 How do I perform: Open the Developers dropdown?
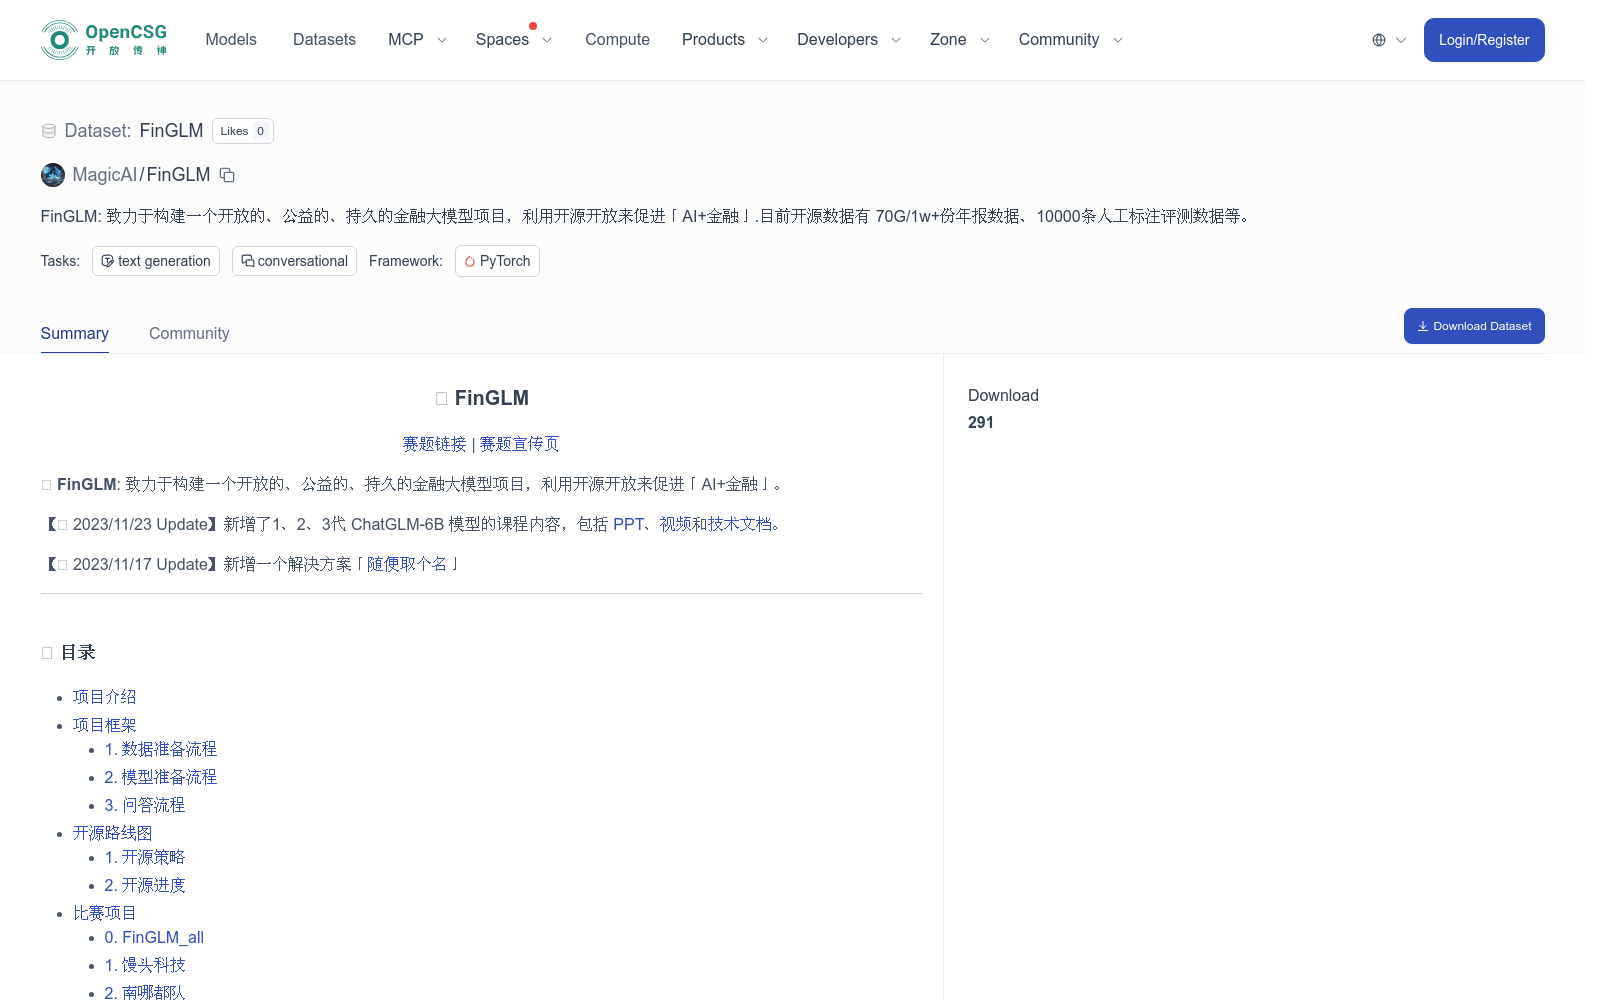point(847,40)
